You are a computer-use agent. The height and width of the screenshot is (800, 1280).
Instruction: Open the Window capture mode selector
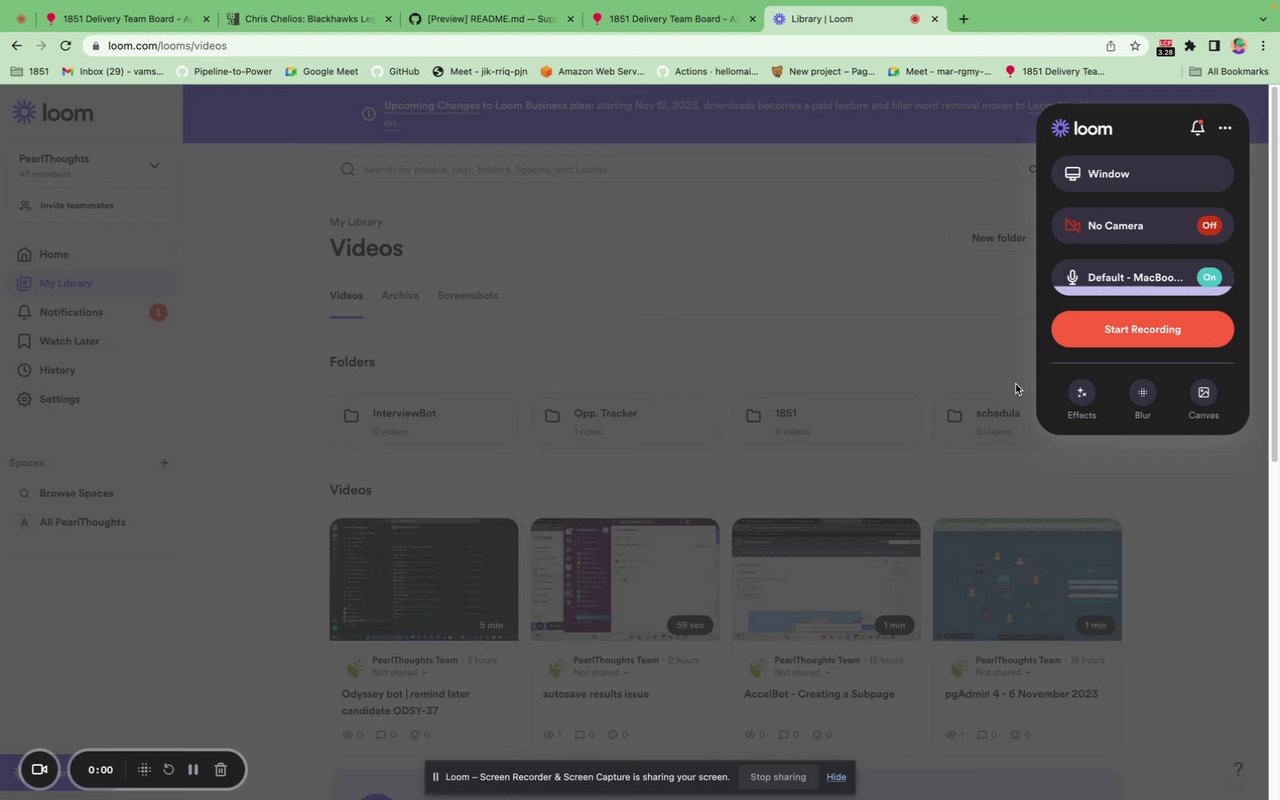[1142, 174]
